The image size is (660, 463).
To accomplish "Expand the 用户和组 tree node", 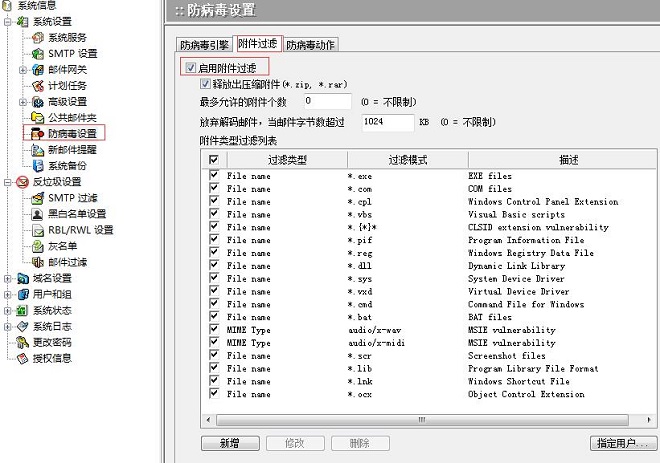I will pos(8,294).
